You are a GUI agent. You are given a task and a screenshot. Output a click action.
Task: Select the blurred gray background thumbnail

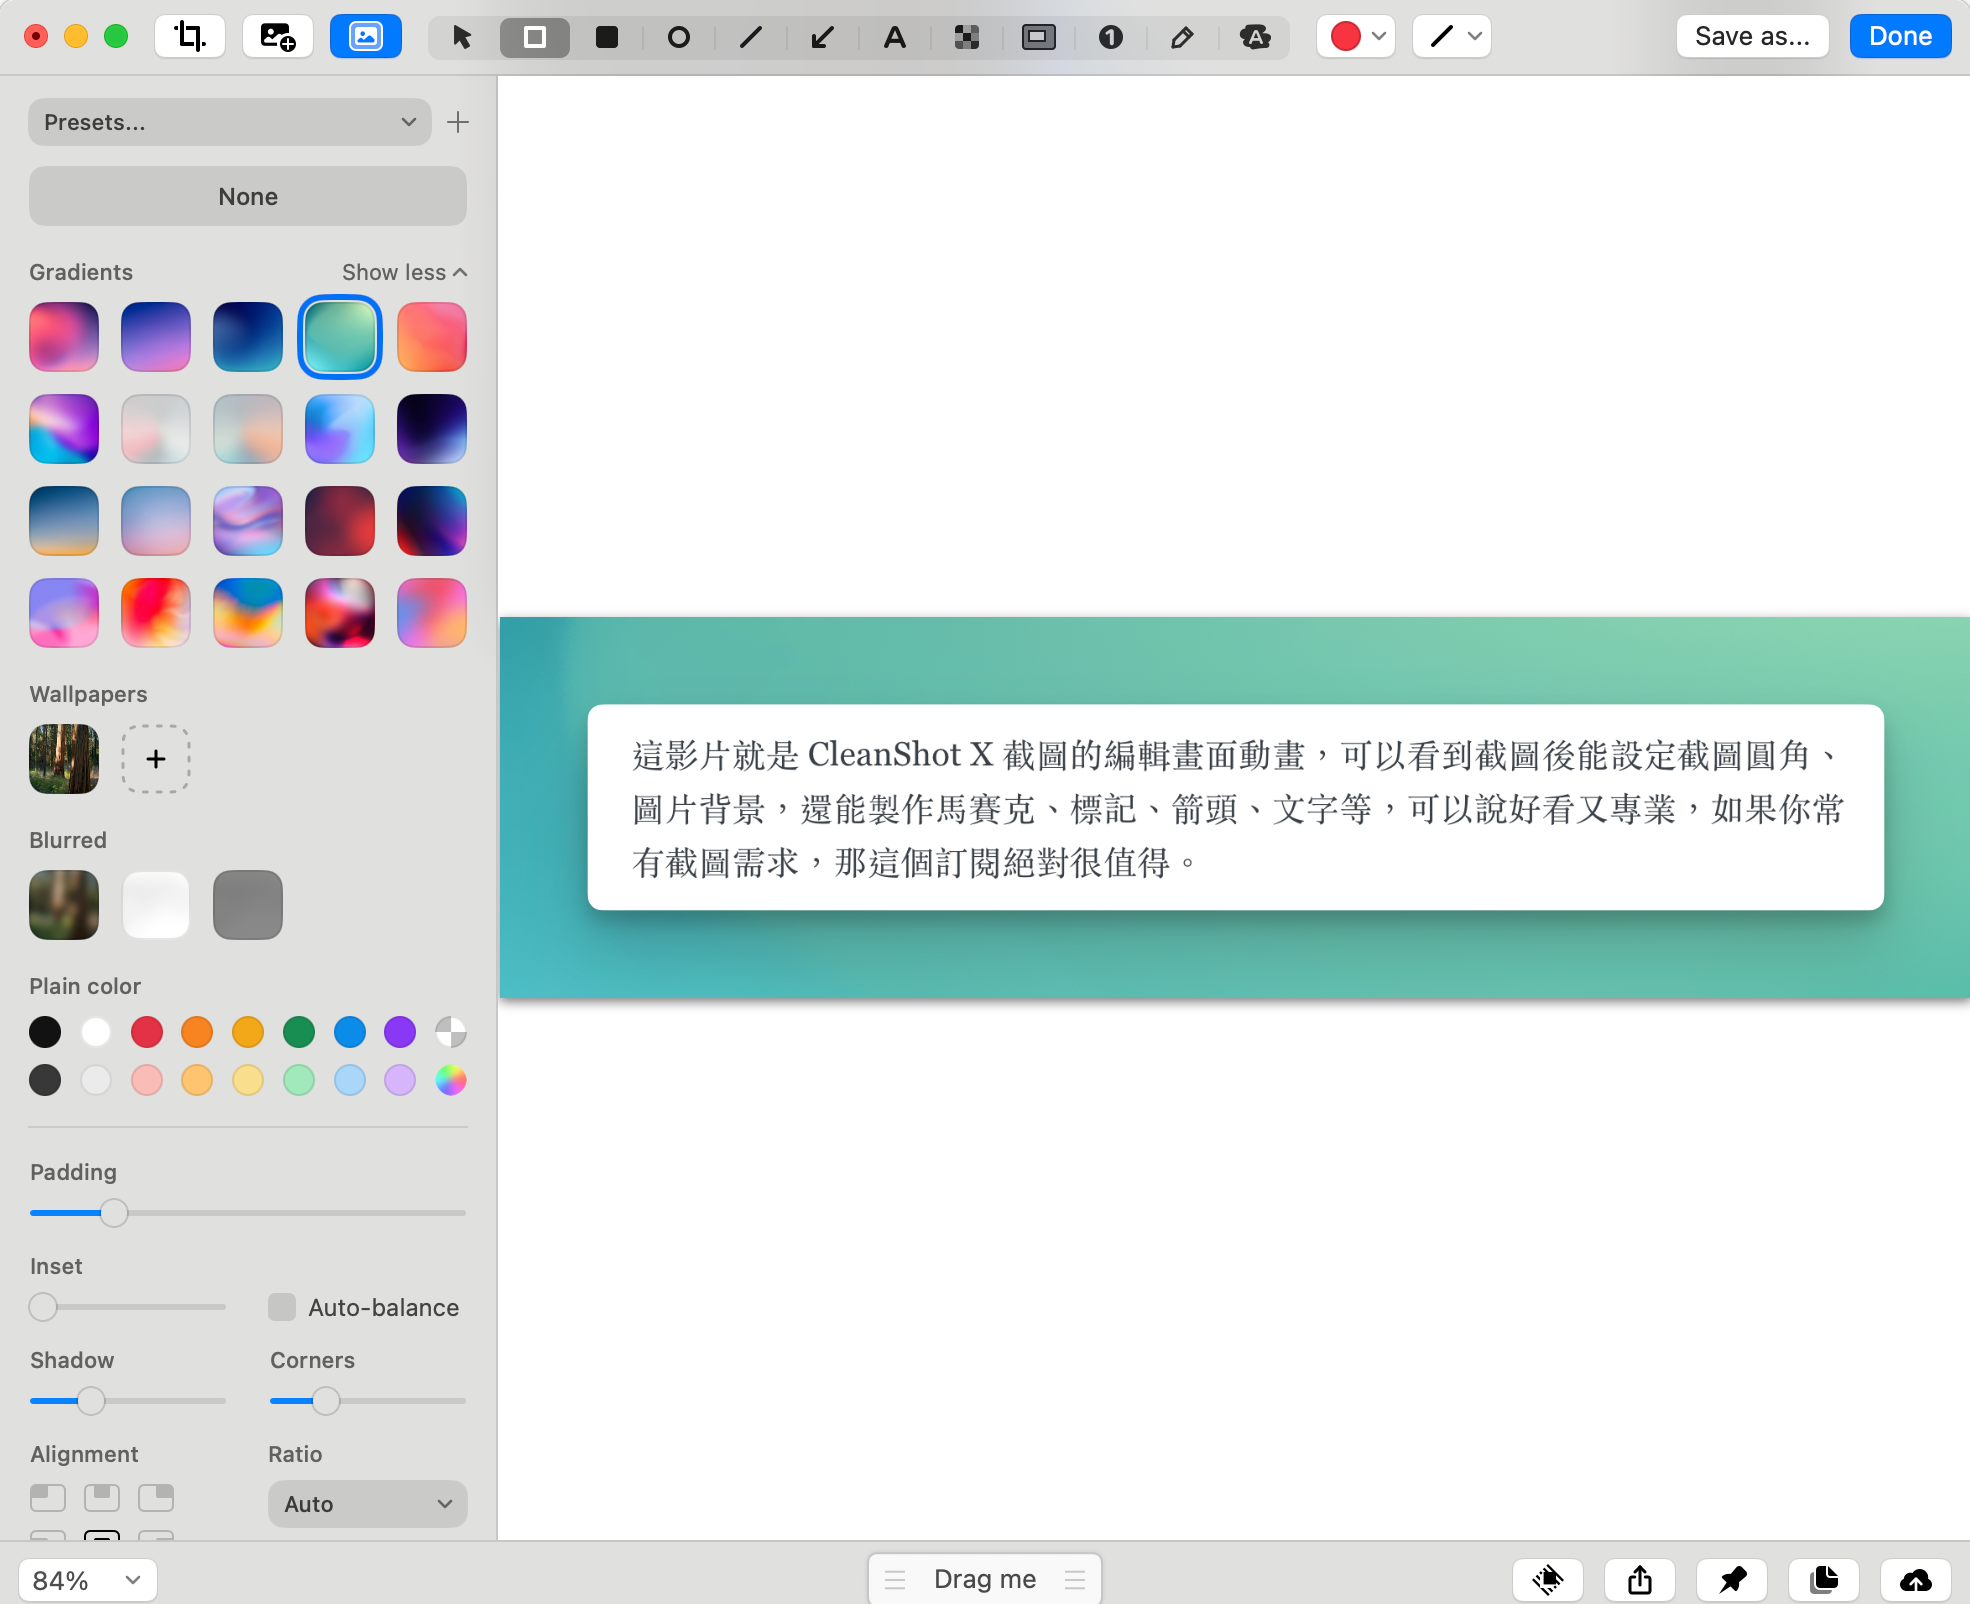point(248,905)
